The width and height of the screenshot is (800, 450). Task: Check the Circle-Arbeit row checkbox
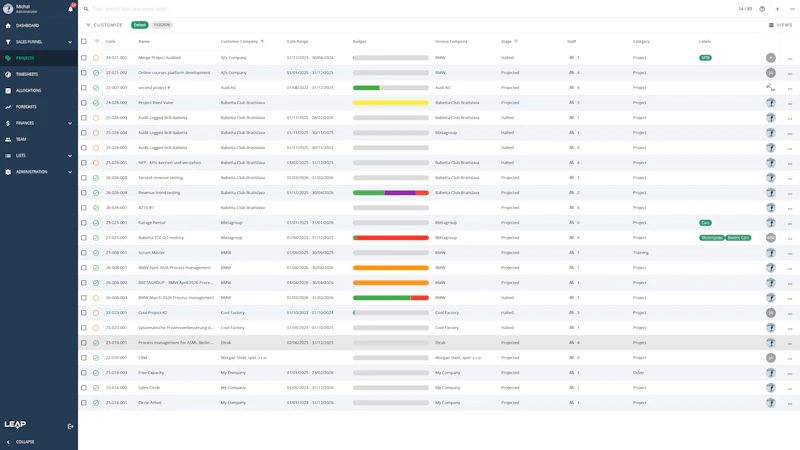click(84, 403)
